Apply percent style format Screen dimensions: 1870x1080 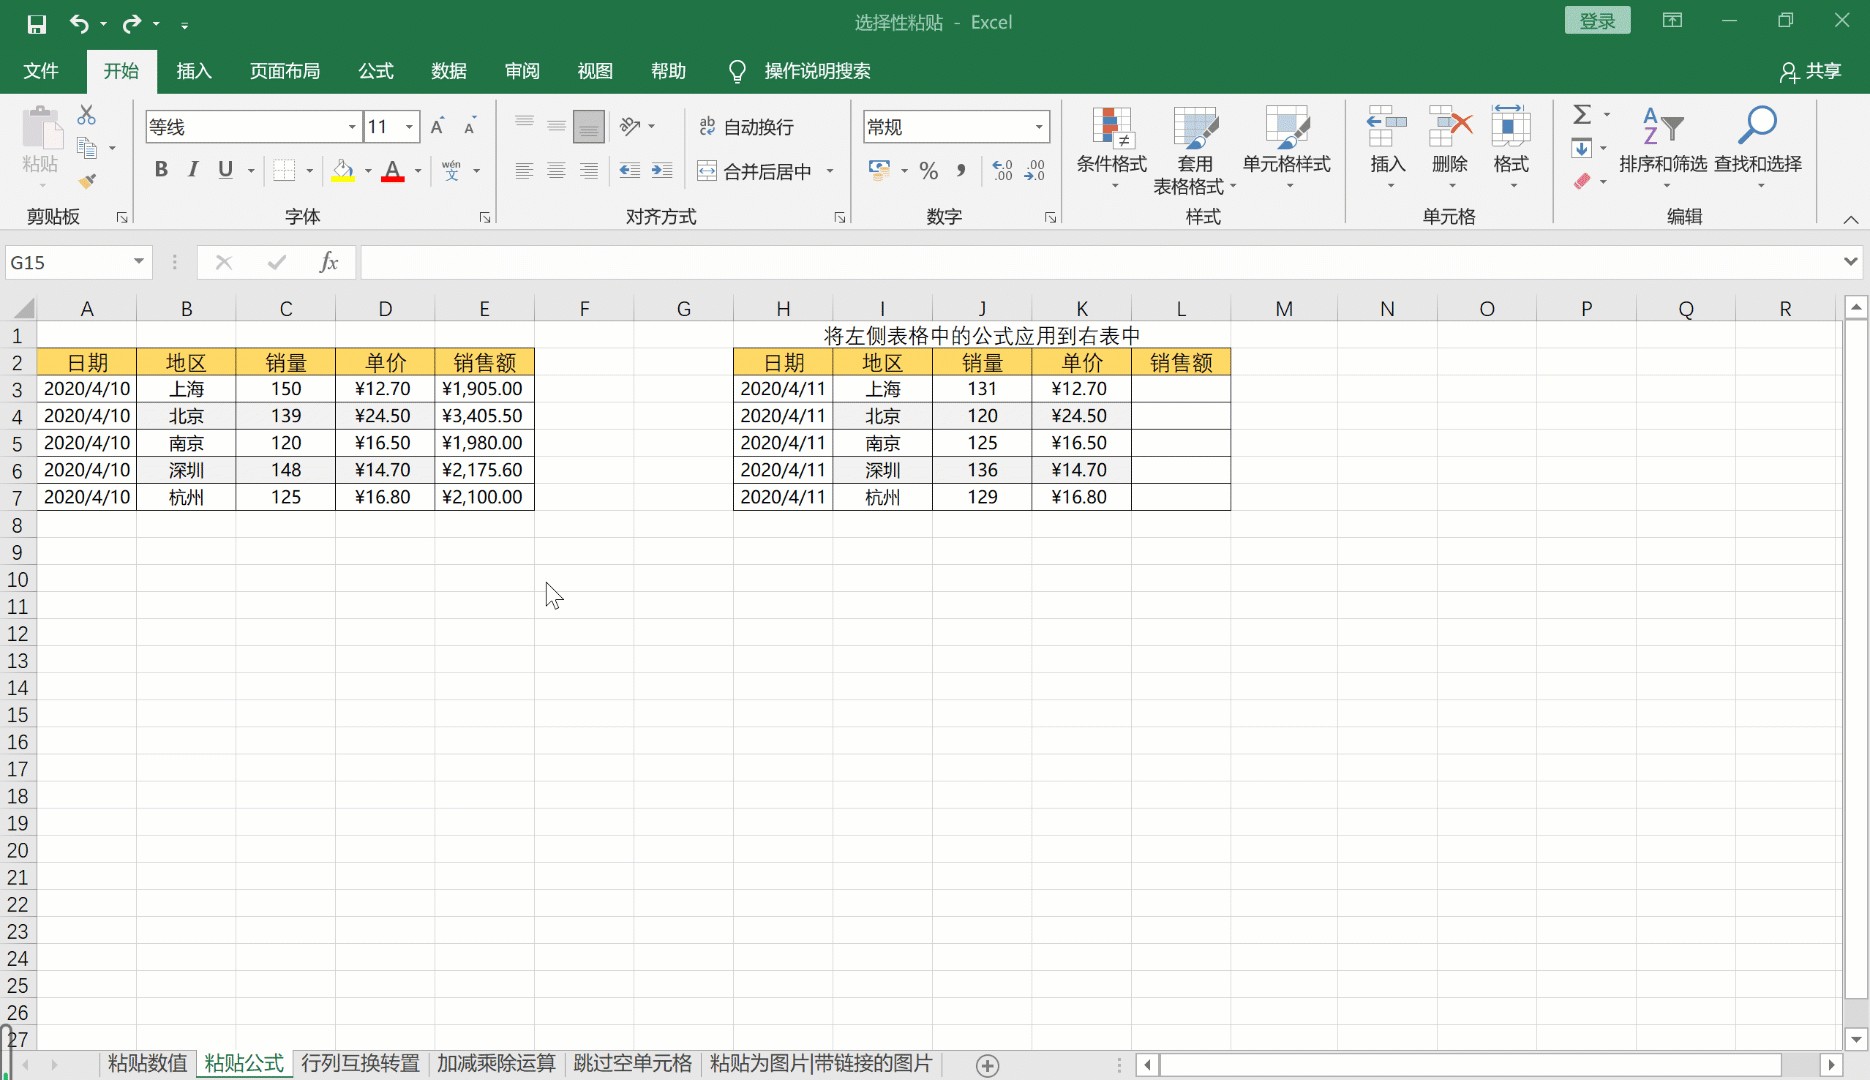click(x=929, y=171)
